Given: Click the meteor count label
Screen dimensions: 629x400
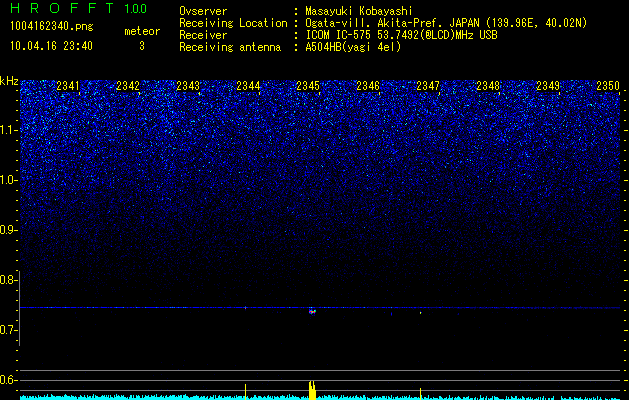Looking at the screenshot, I should [142, 31].
